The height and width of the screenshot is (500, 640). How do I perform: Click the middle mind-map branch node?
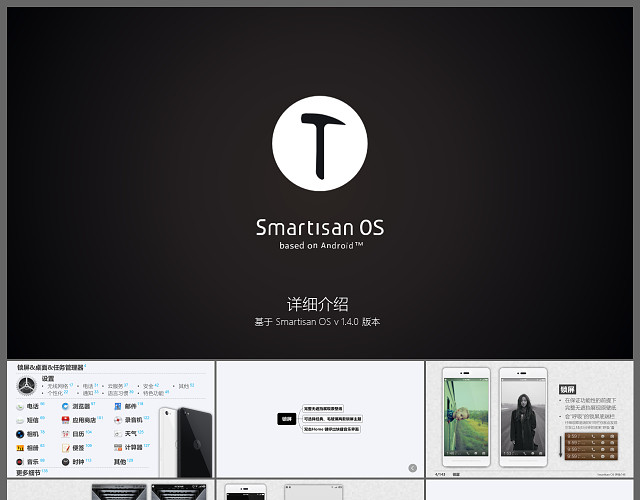click(x=332, y=419)
